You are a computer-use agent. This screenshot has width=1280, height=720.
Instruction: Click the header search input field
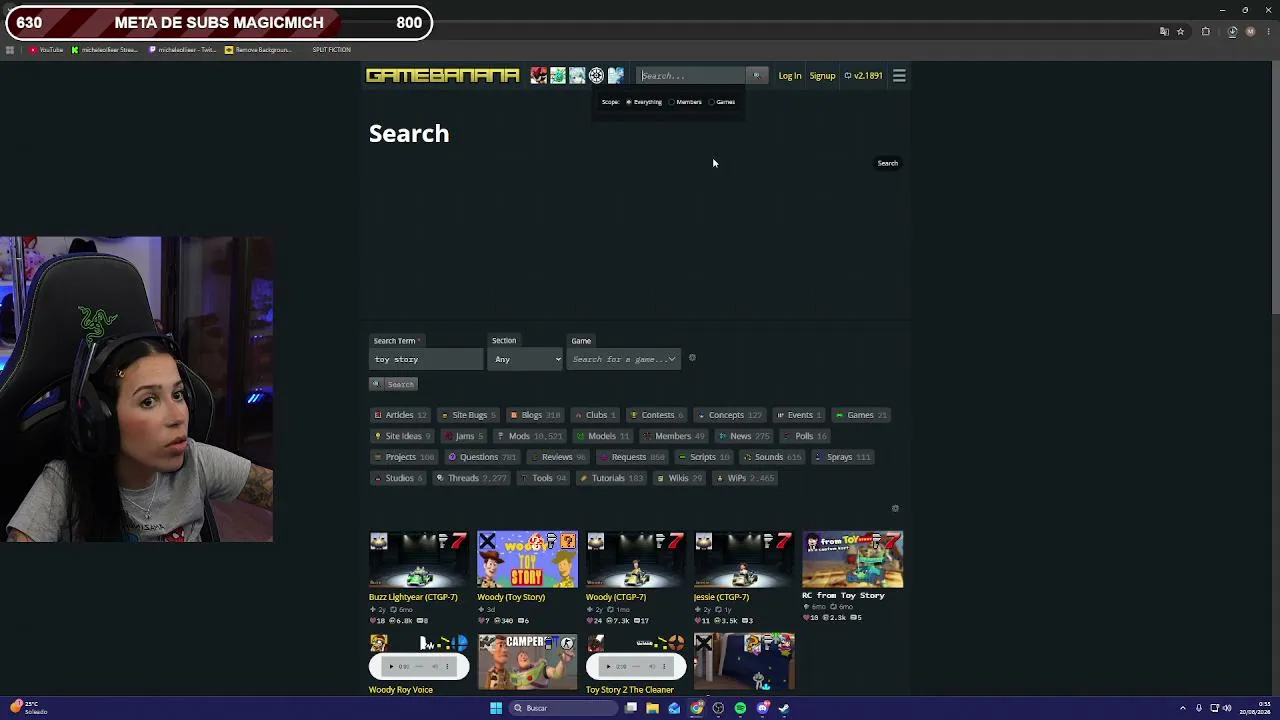click(691, 75)
